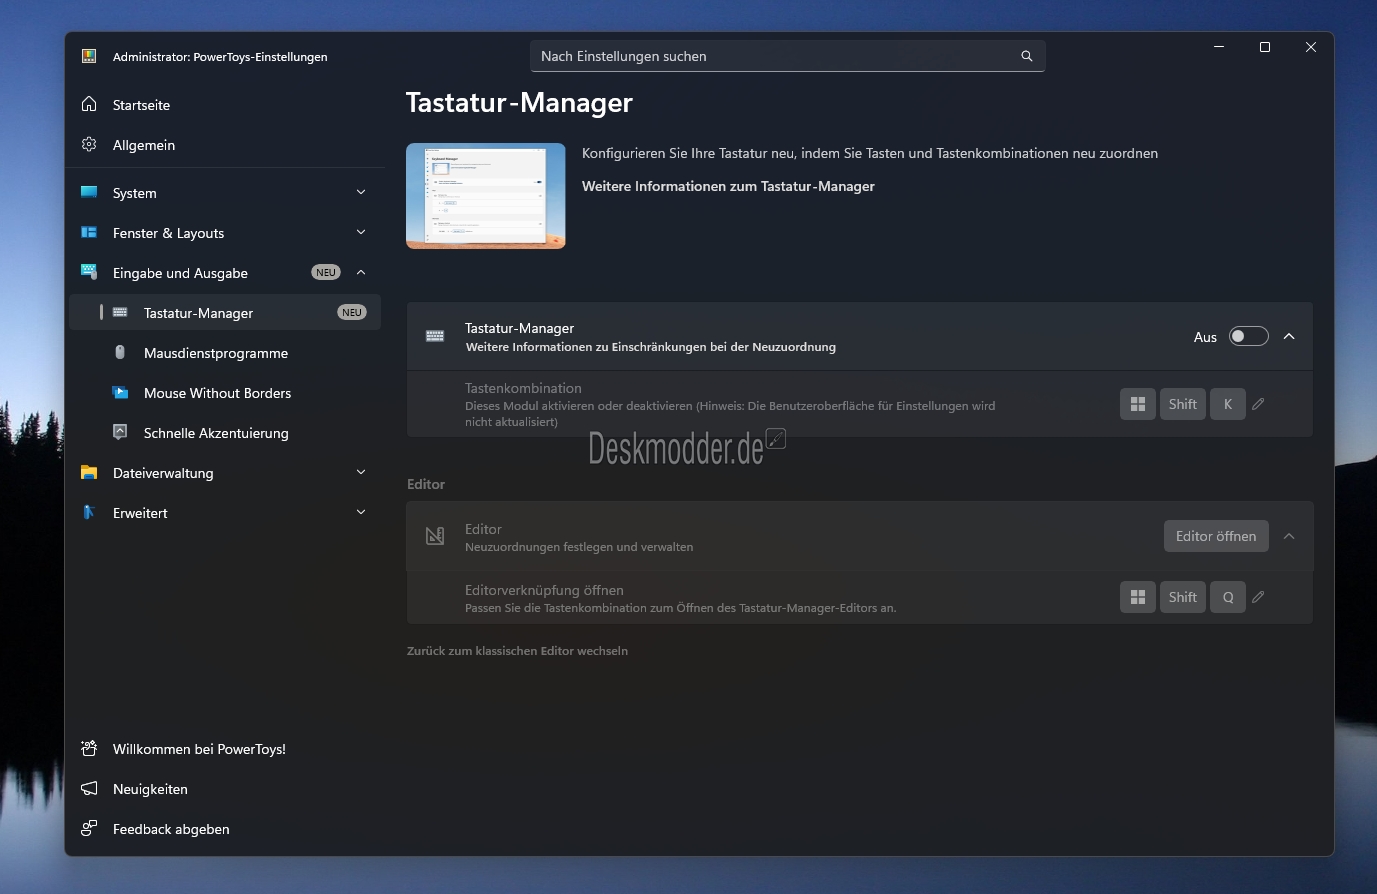
Task: Click the Schnelle Akzentuierung icon
Action: (x=120, y=433)
